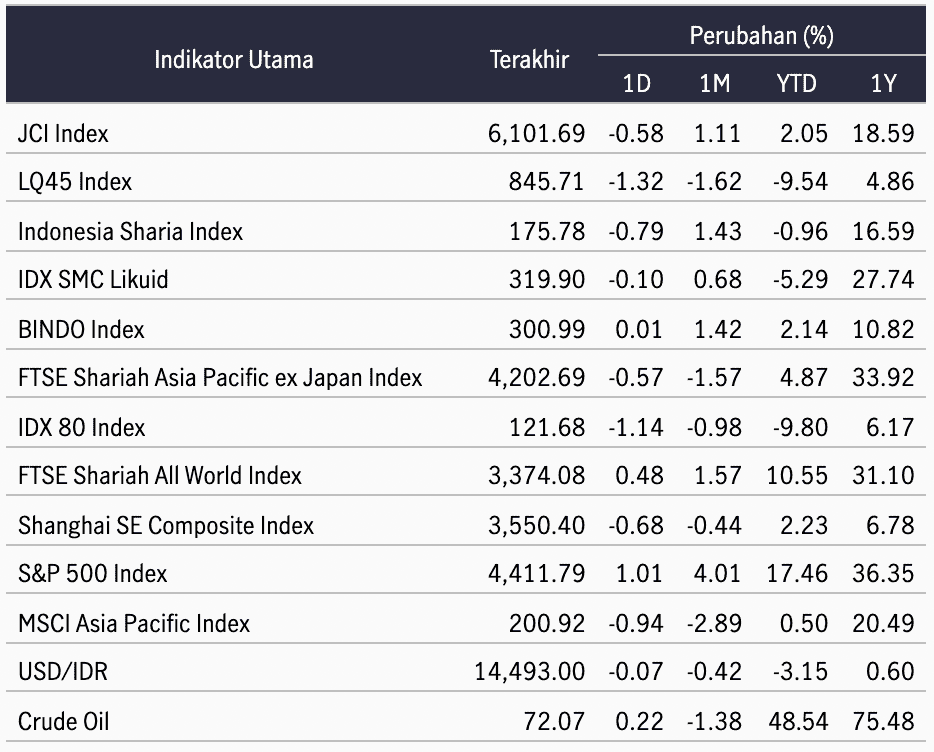Click JCI Index 1D value -0.58
Image resolution: width=934 pixels, height=752 pixels.
click(636, 133)
